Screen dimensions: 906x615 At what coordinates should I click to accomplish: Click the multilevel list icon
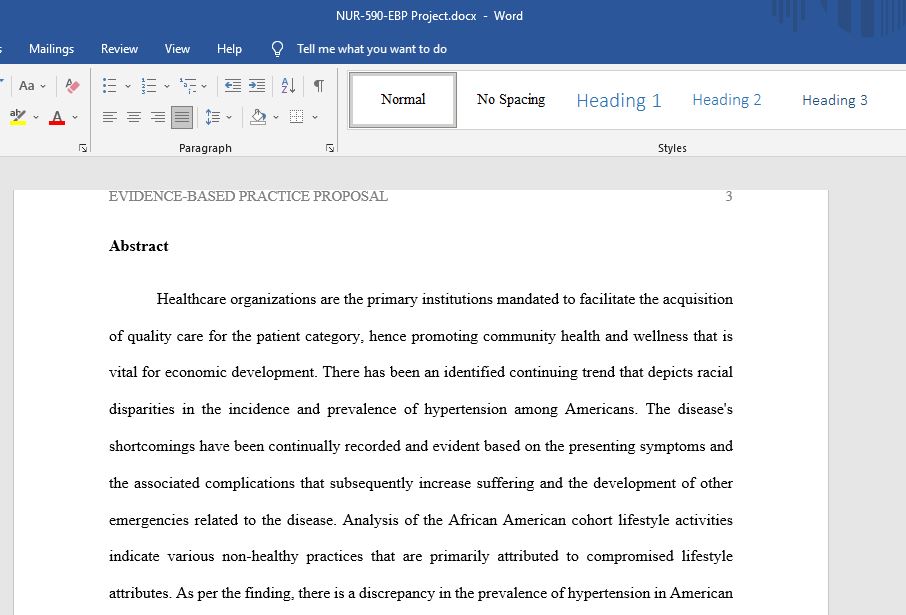pyautogui.click(x=187, y=86)
